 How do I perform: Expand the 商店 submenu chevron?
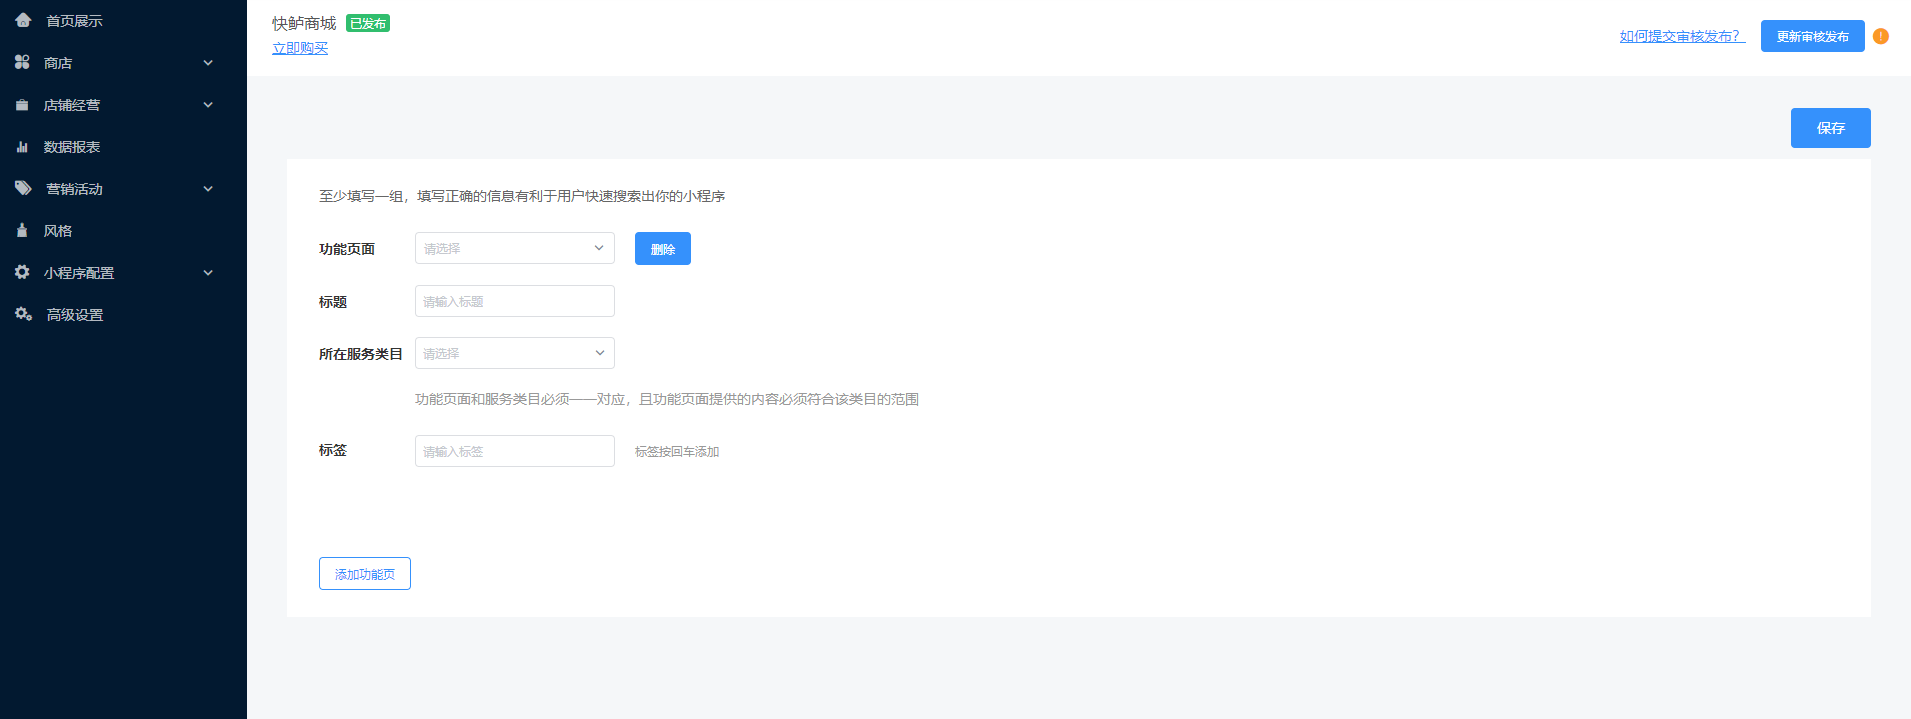tap(208, 63)
